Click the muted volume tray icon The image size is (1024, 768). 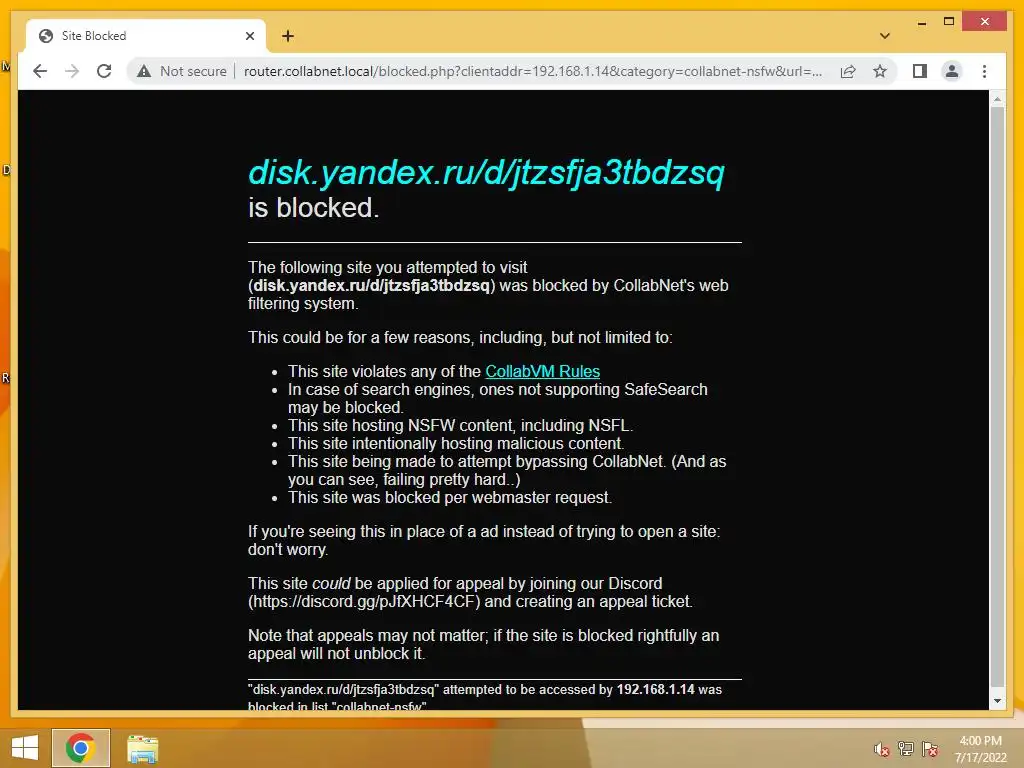coord(882,749)
